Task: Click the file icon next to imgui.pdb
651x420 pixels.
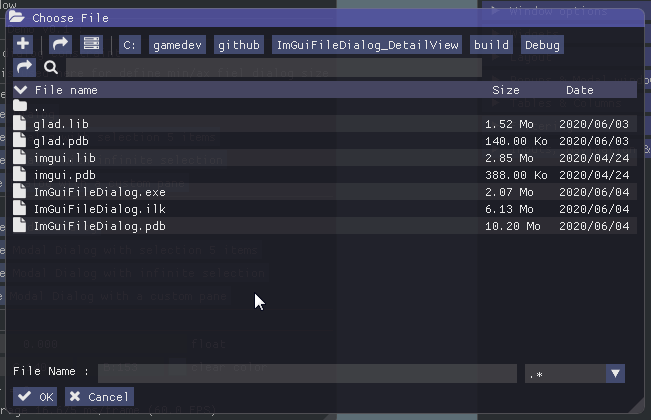Action: point(20,174)
